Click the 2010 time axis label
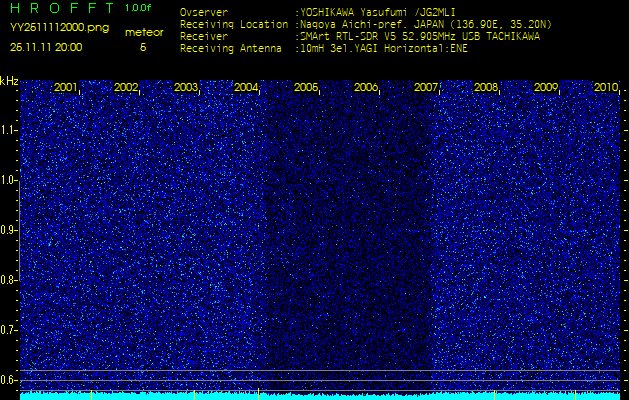Screen dimensions: 629x400 tap(606, 87)
